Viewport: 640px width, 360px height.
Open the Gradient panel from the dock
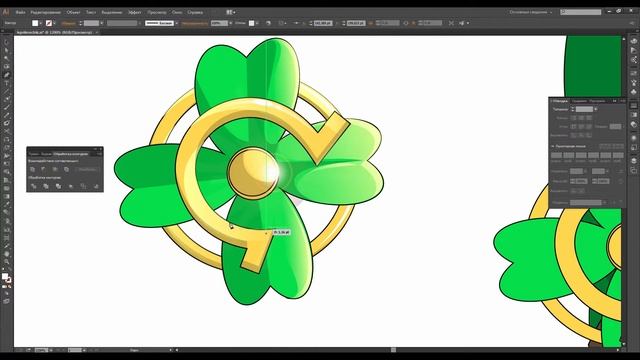click(633, 115)
